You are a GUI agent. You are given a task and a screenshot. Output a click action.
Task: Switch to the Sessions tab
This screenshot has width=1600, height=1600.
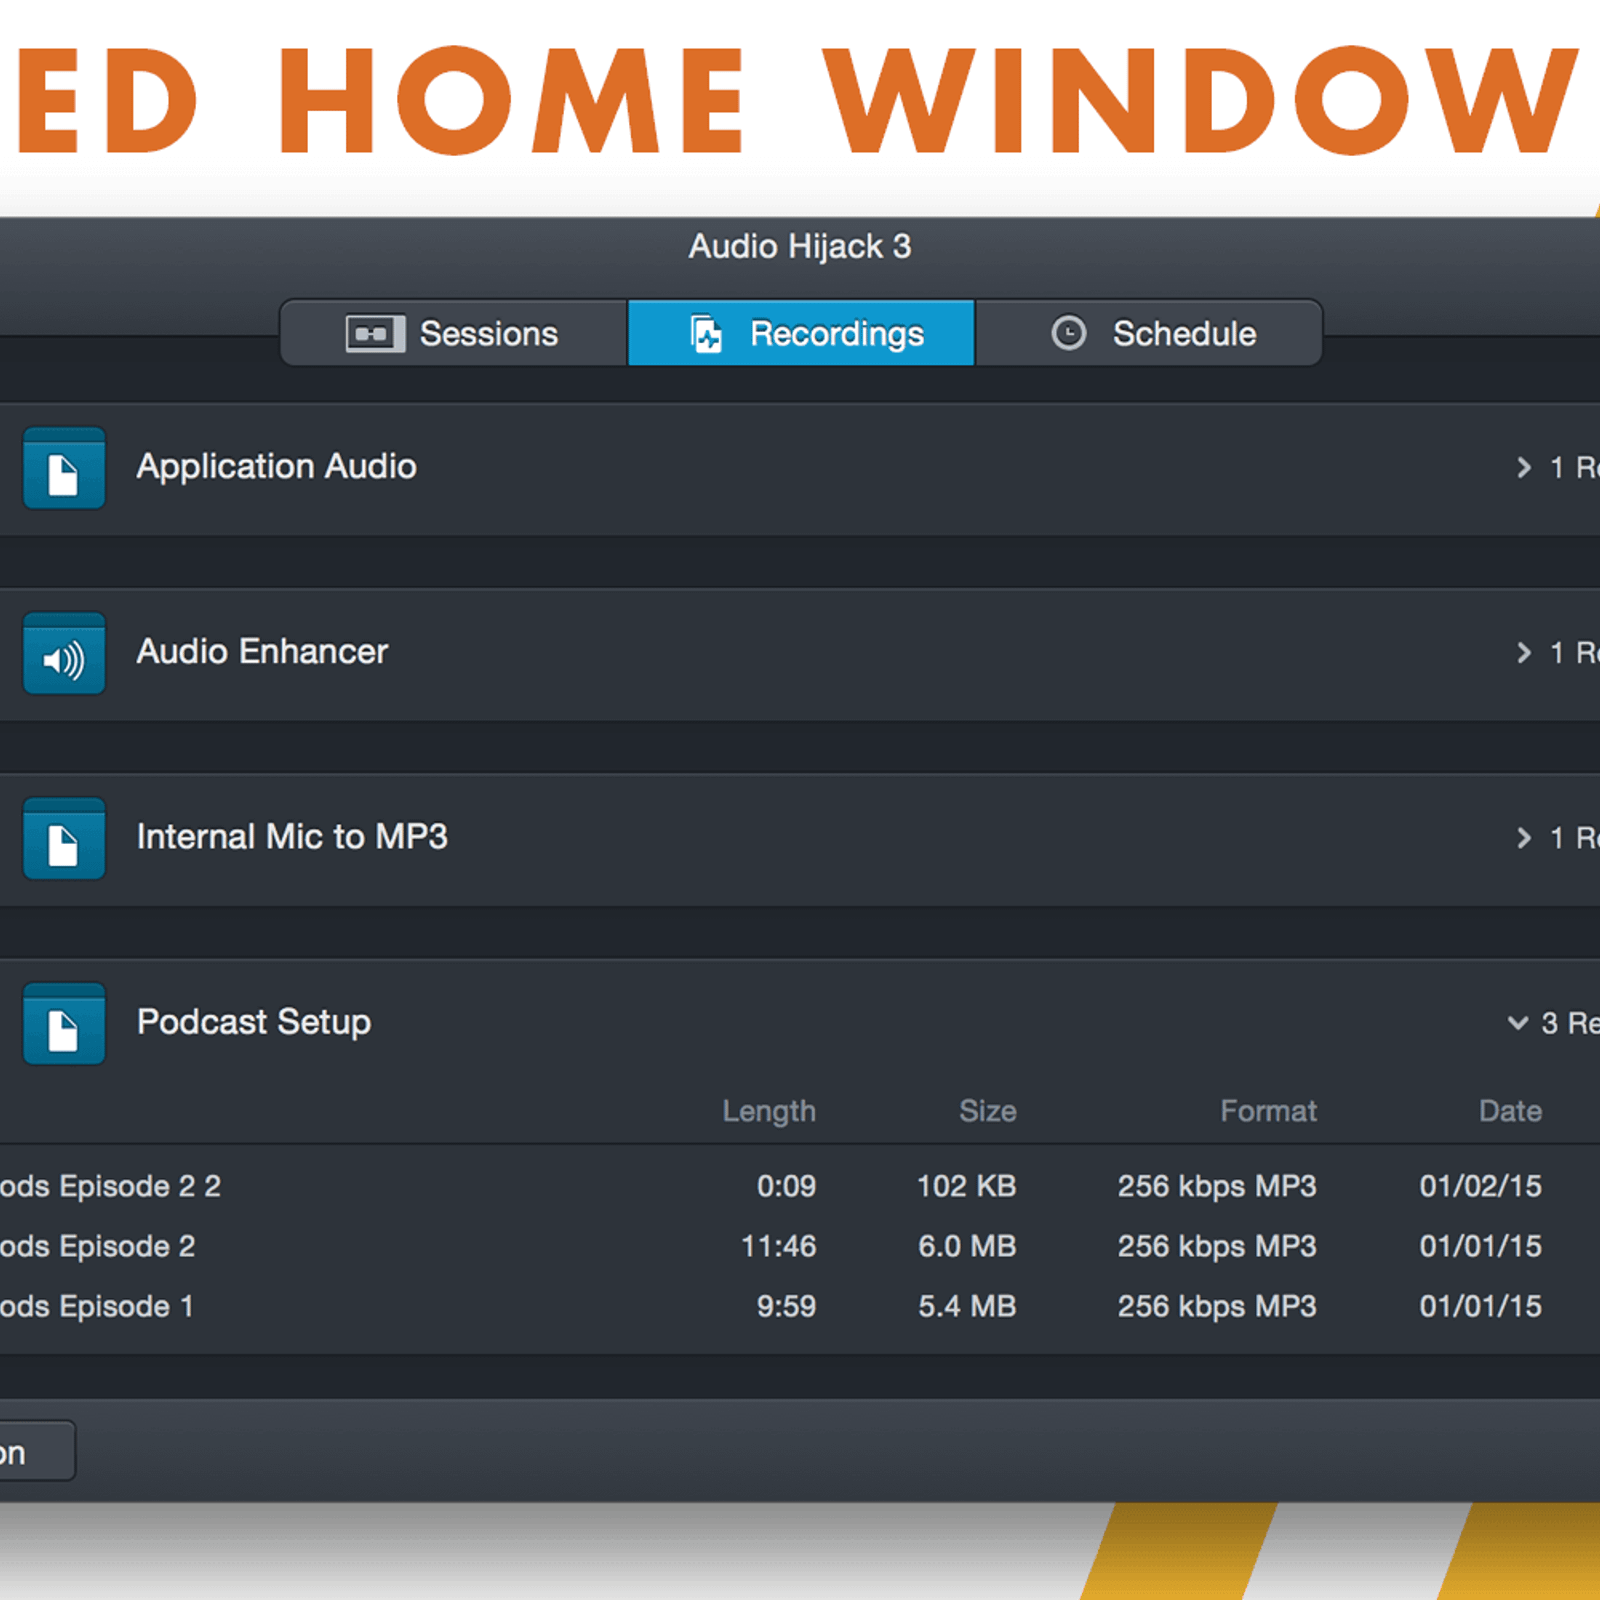click(454, 333)
